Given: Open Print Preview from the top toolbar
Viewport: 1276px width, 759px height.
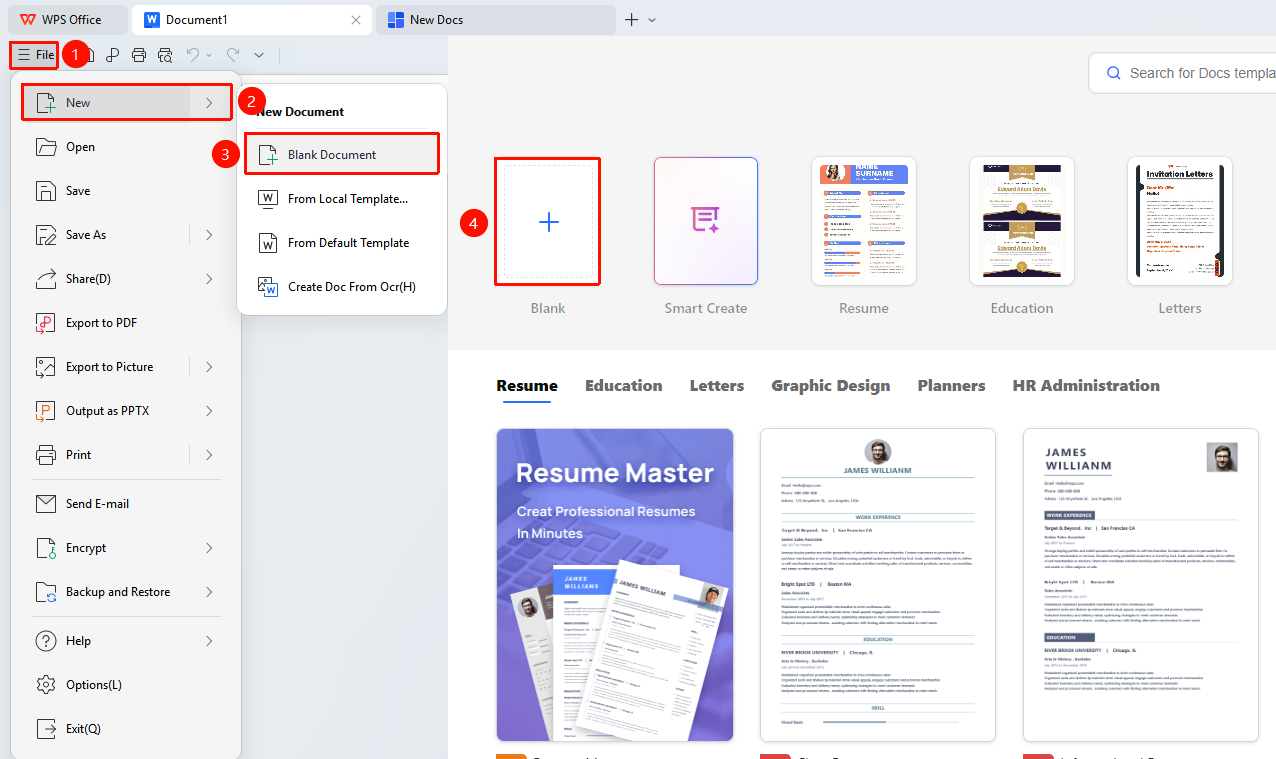Looking at the screenshot, I should (165, 55).
